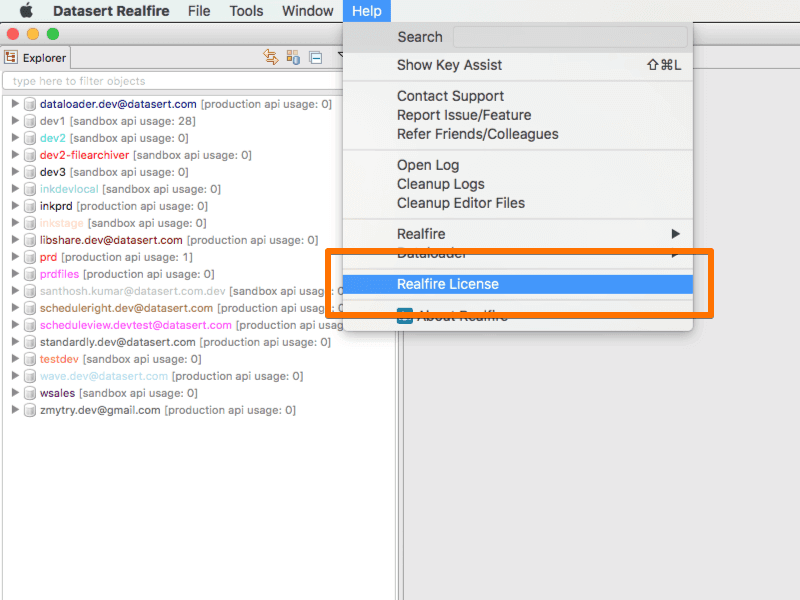Click database icon beside dev3

tap(30, 172)
